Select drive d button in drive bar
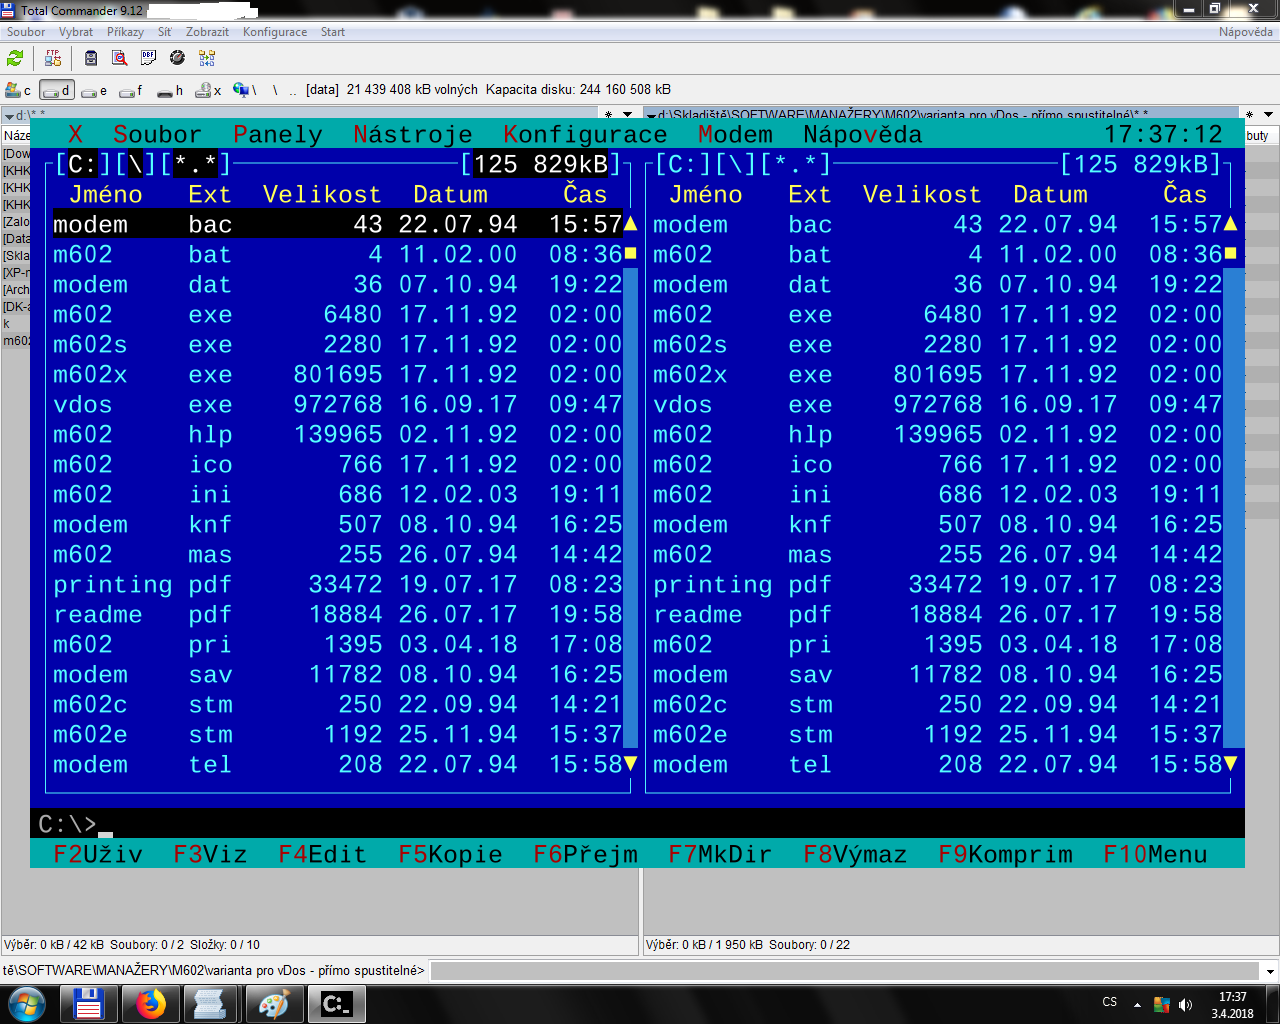This screenshot has width=1280, height=1024. click(x=57, y=90)
